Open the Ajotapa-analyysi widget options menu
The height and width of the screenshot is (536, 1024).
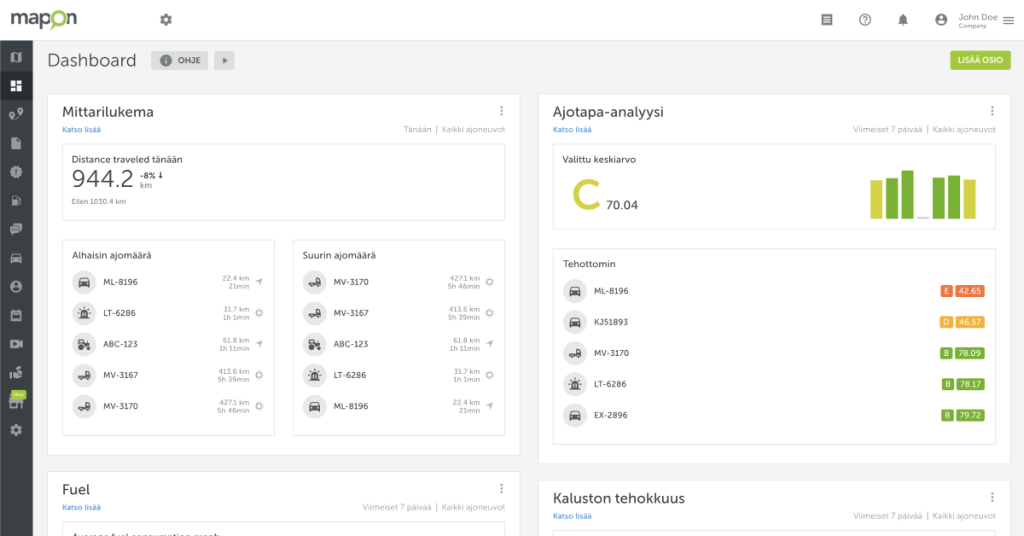coord(992,111)
